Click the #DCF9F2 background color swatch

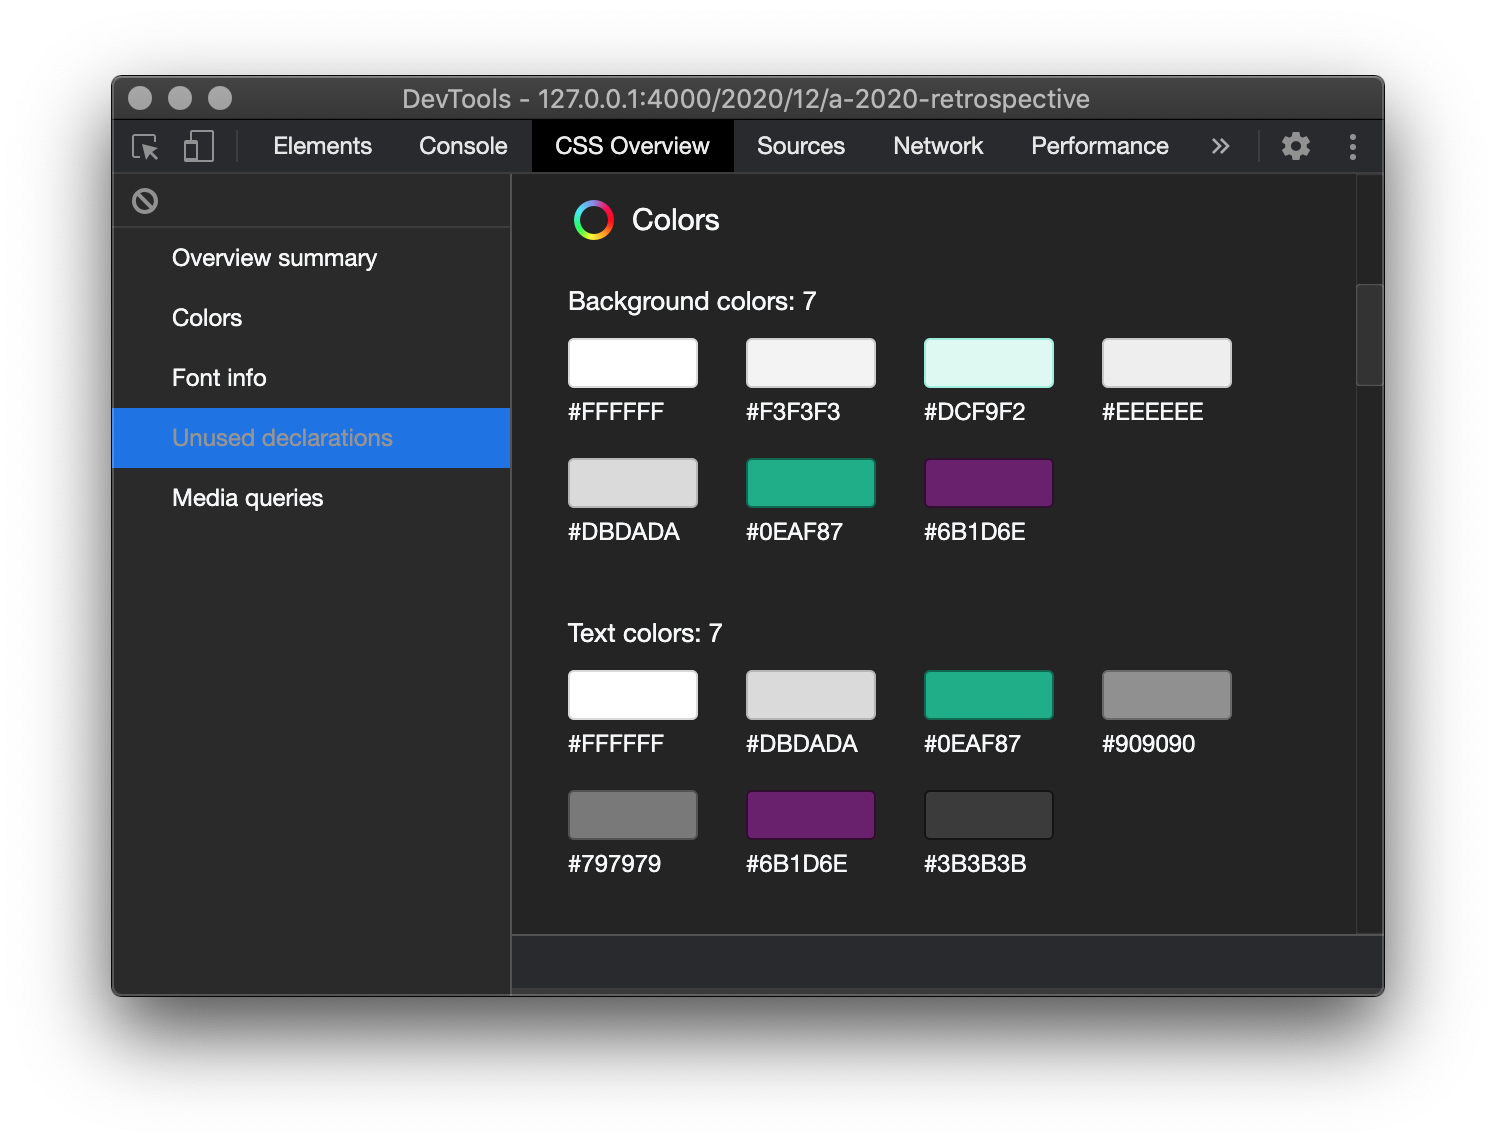(x=988, y=363)
